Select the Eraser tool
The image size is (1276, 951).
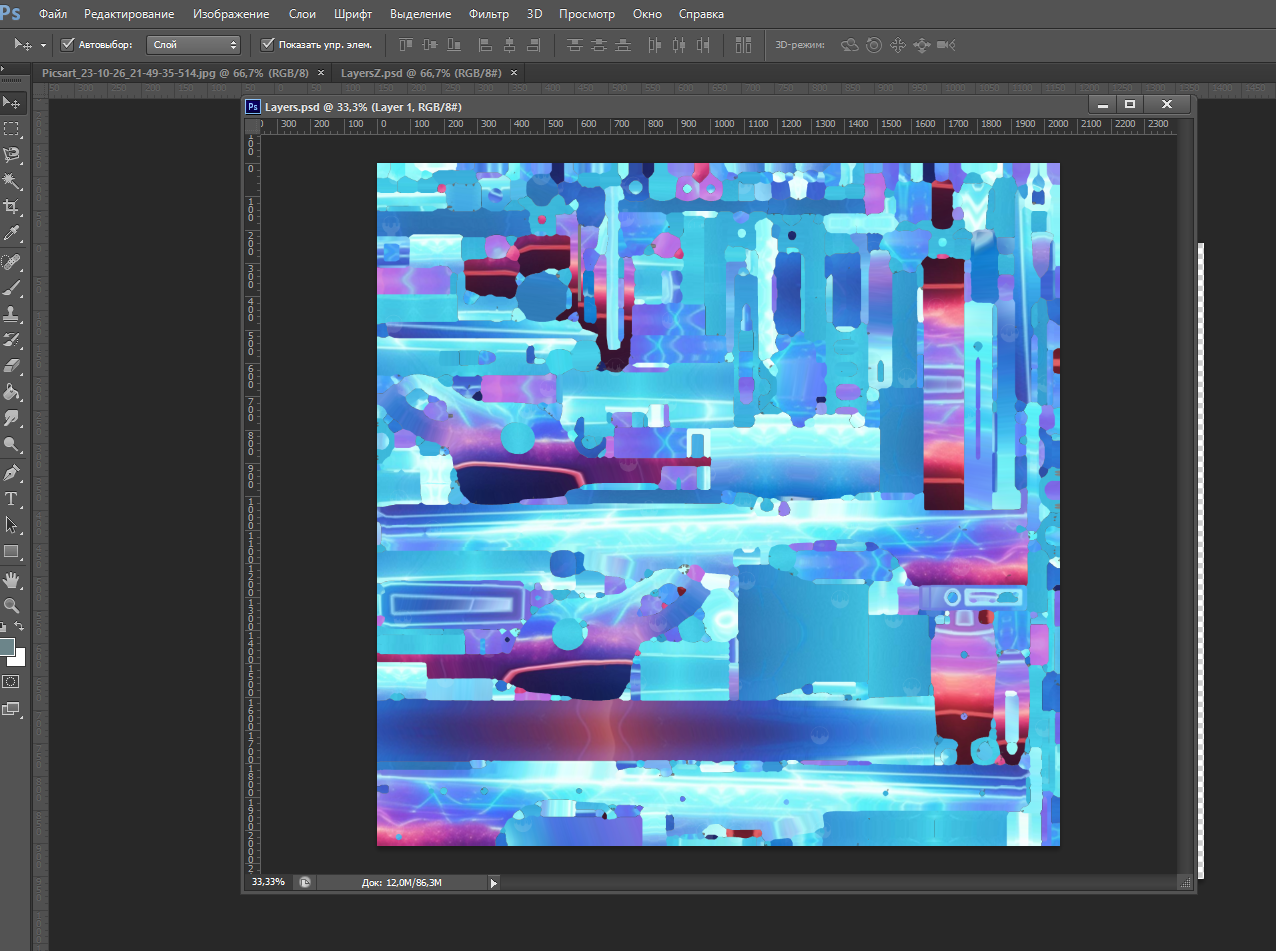coord(12,366)
